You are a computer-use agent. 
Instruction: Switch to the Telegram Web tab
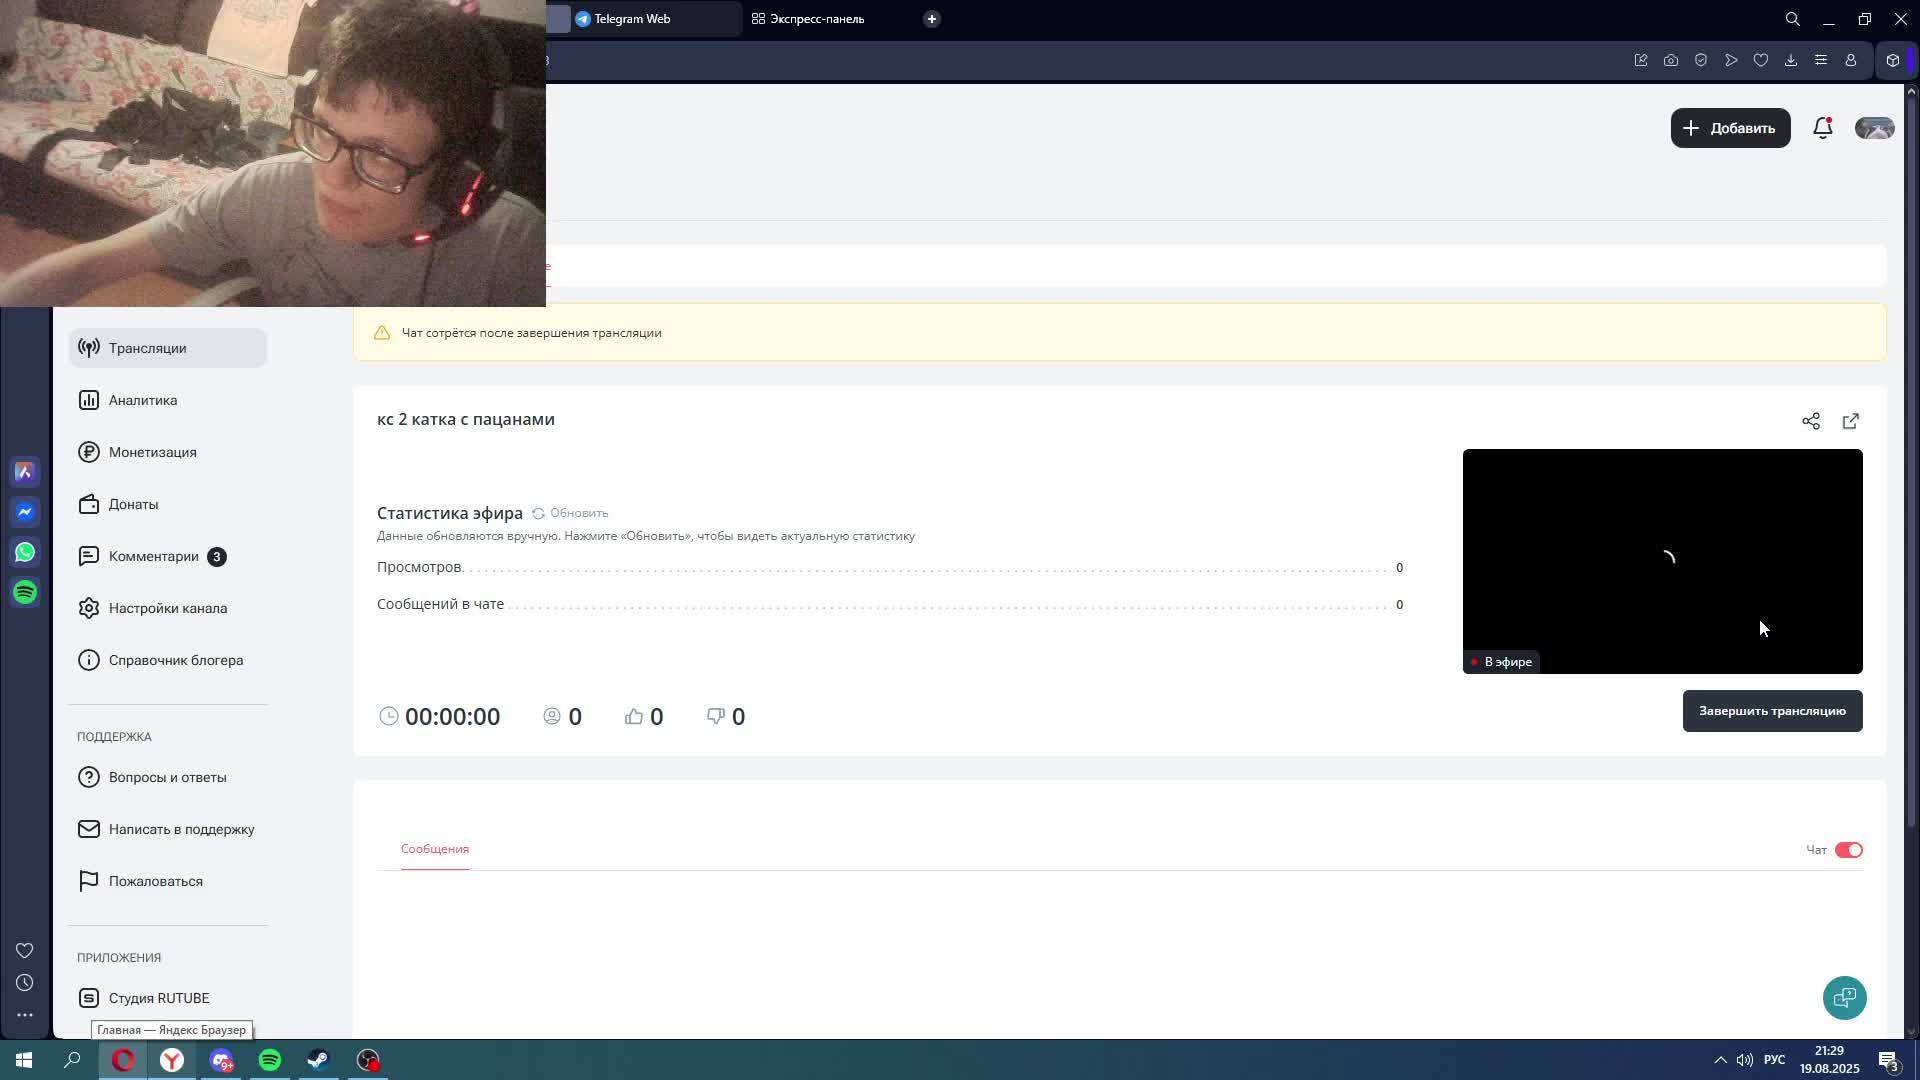coord(632,19)
